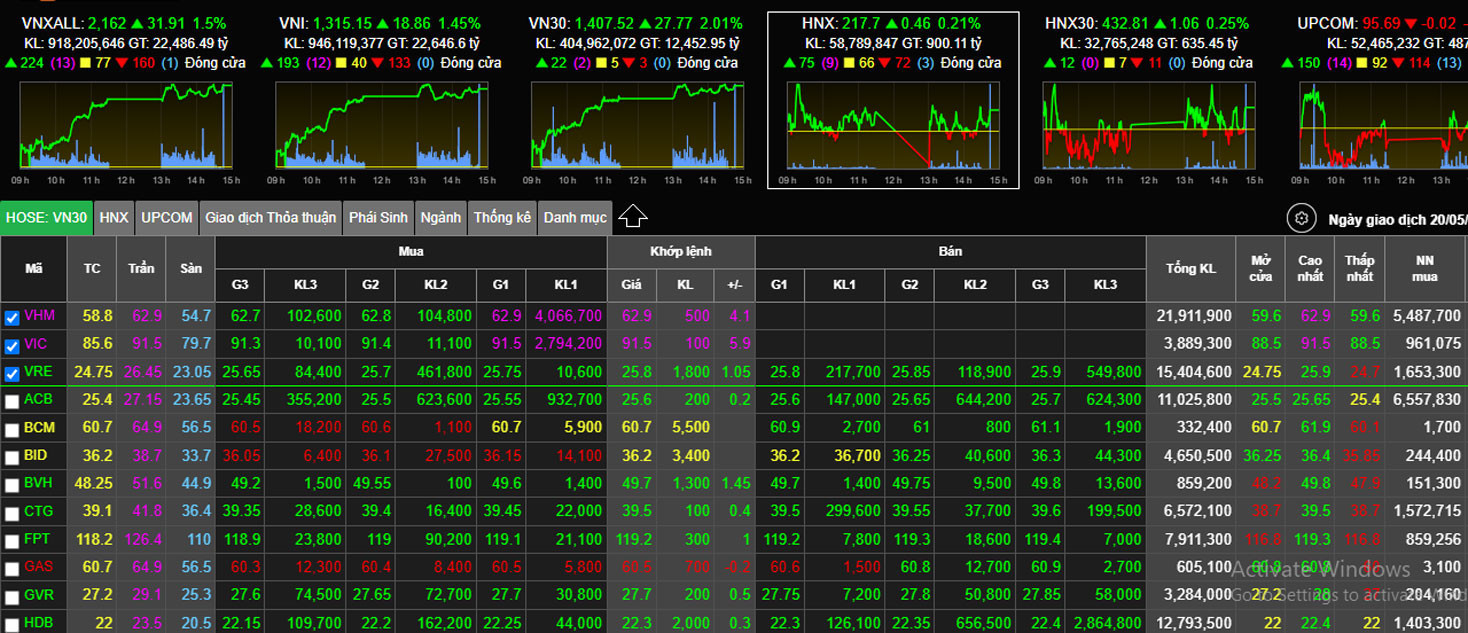The width and height of the screenshot is (1468, 633).
Task: Select the VNI index chart
Action: click(x=382, y=125)
